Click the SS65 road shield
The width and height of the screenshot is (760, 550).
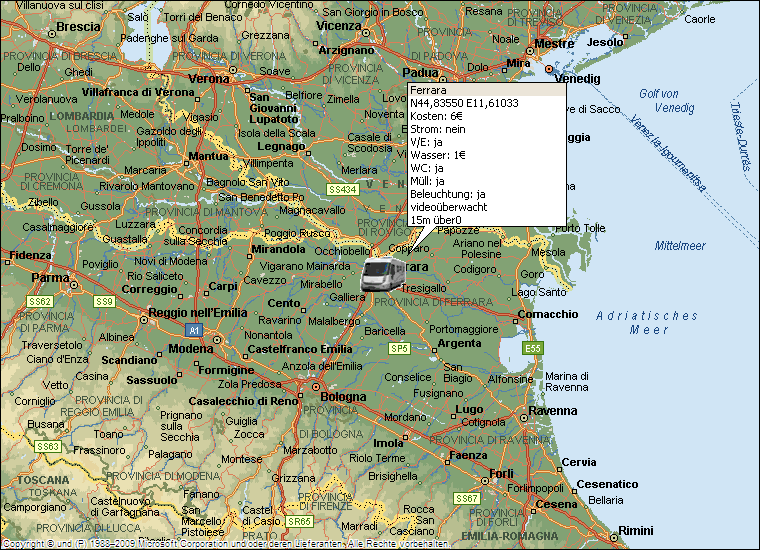299,521
